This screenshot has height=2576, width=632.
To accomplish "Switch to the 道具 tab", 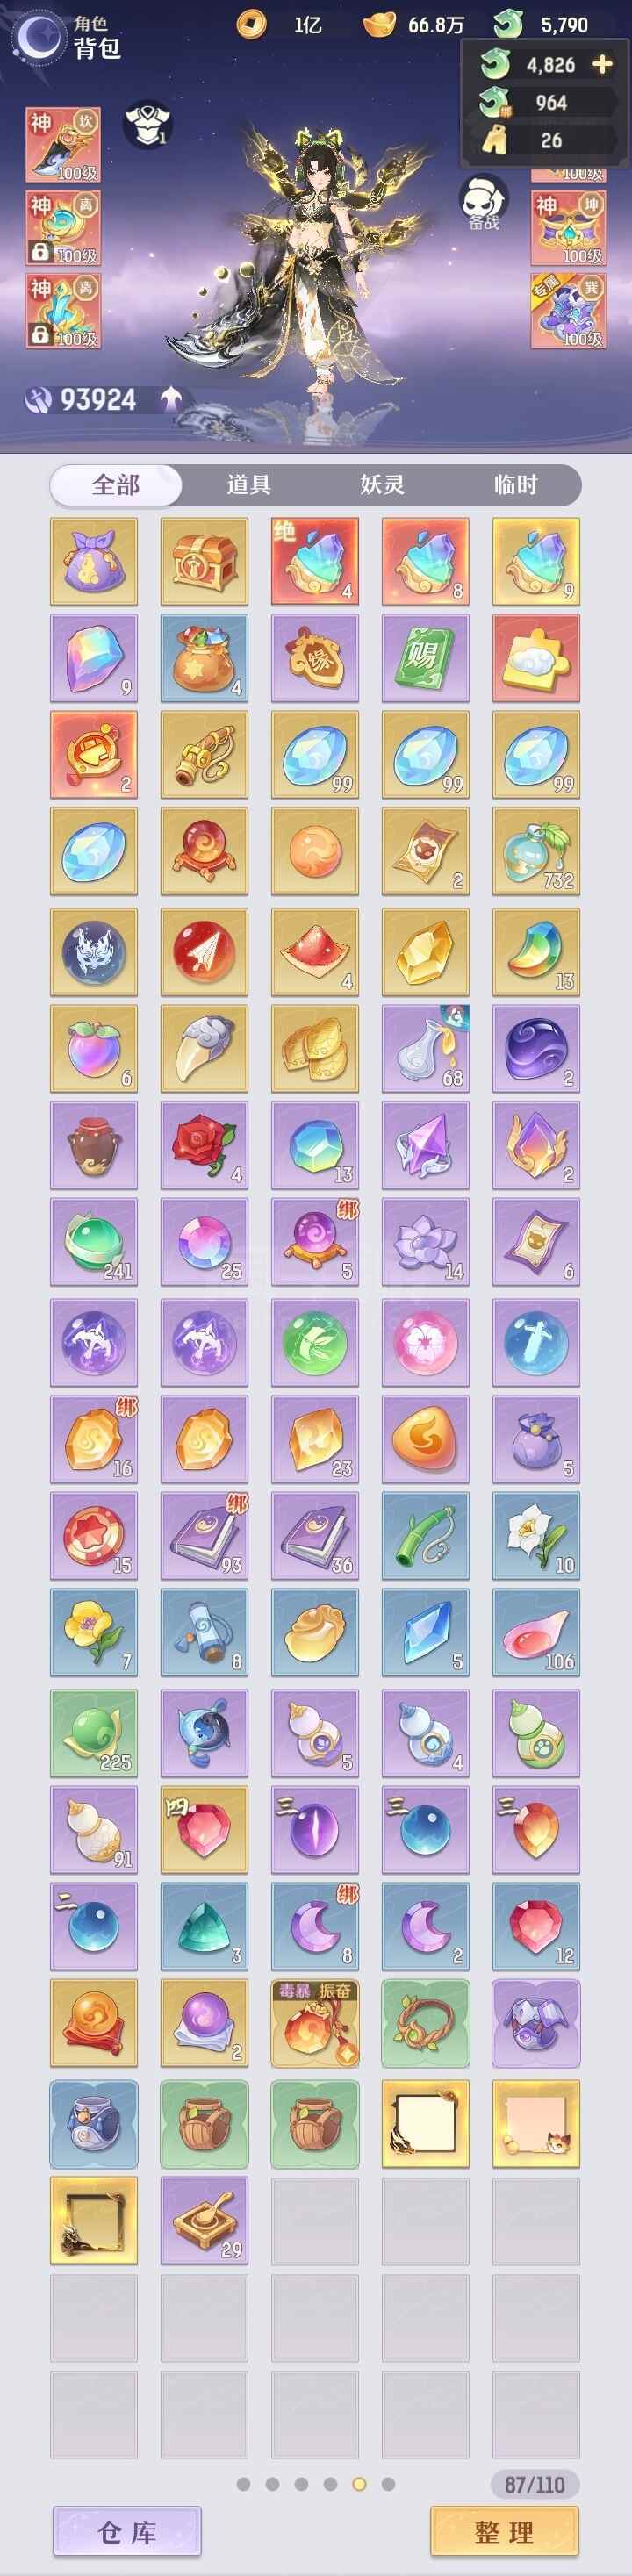I will [249, 485].
